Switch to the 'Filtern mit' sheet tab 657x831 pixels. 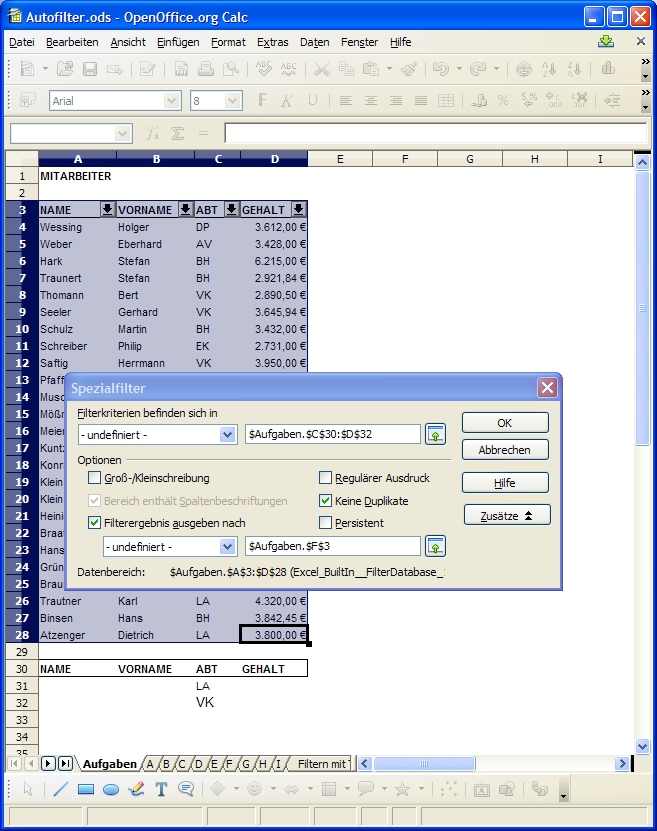coord(322,764)
